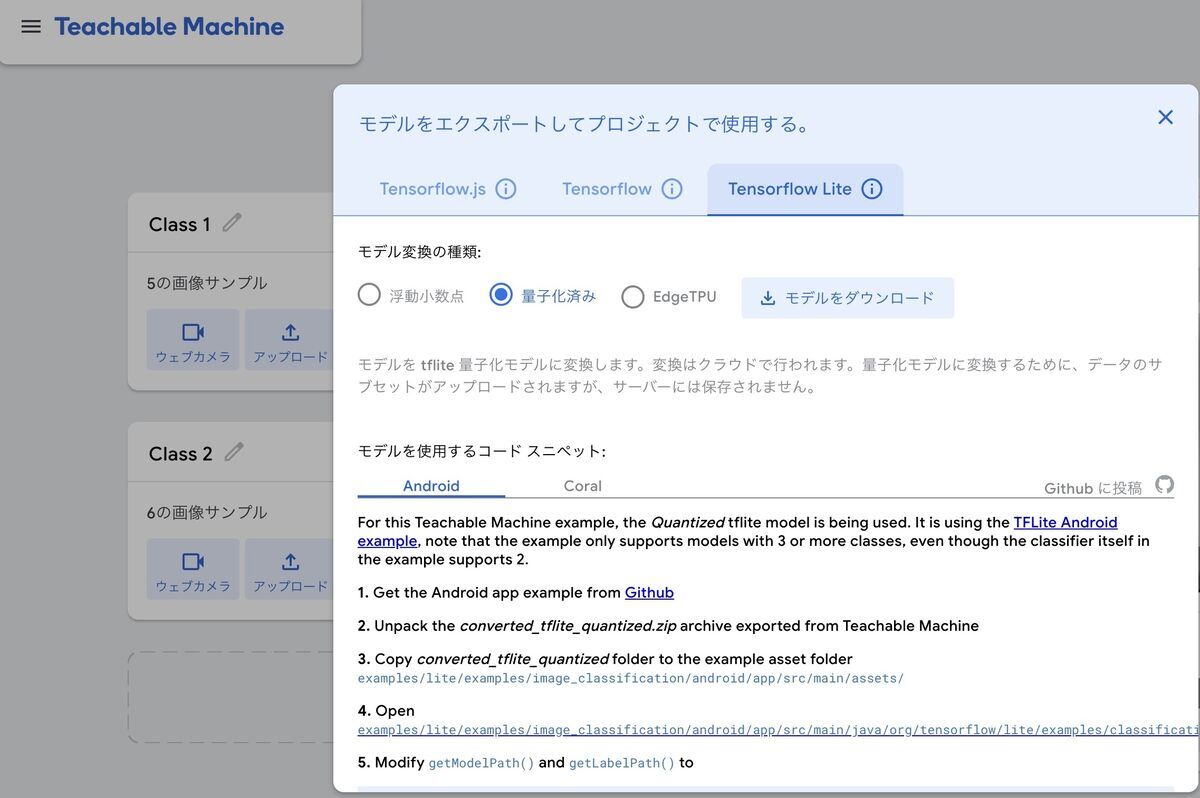Click the Class 1 title text

click(x=179, y=224)
